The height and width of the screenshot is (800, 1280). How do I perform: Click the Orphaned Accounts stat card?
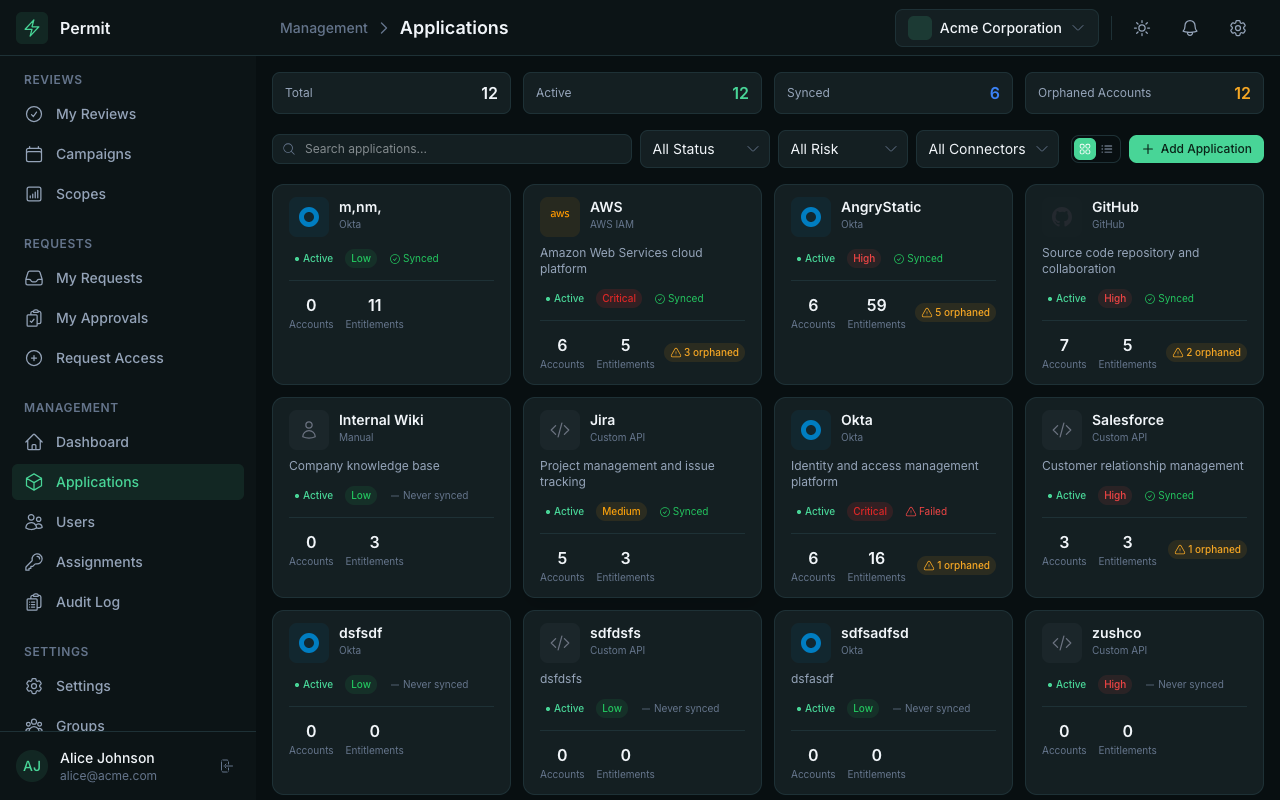(x=1143, y=92)
